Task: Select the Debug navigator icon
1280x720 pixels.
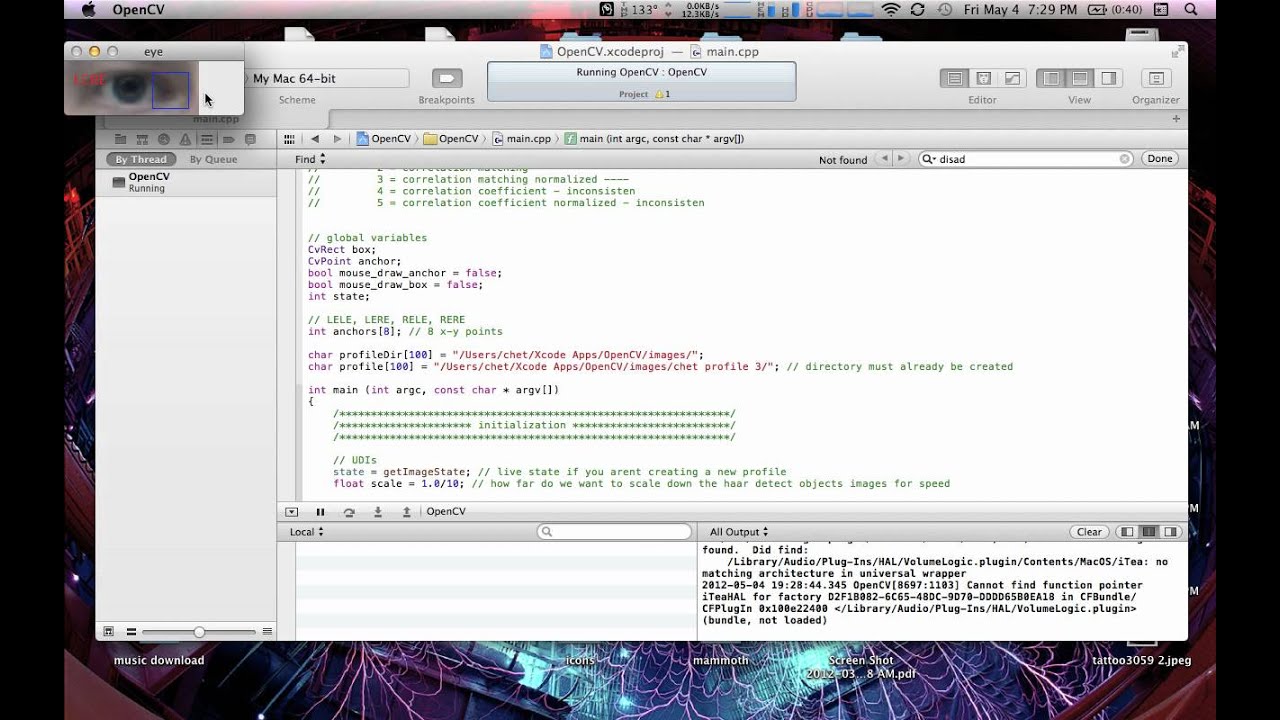Action: click(x=207, y=139)
